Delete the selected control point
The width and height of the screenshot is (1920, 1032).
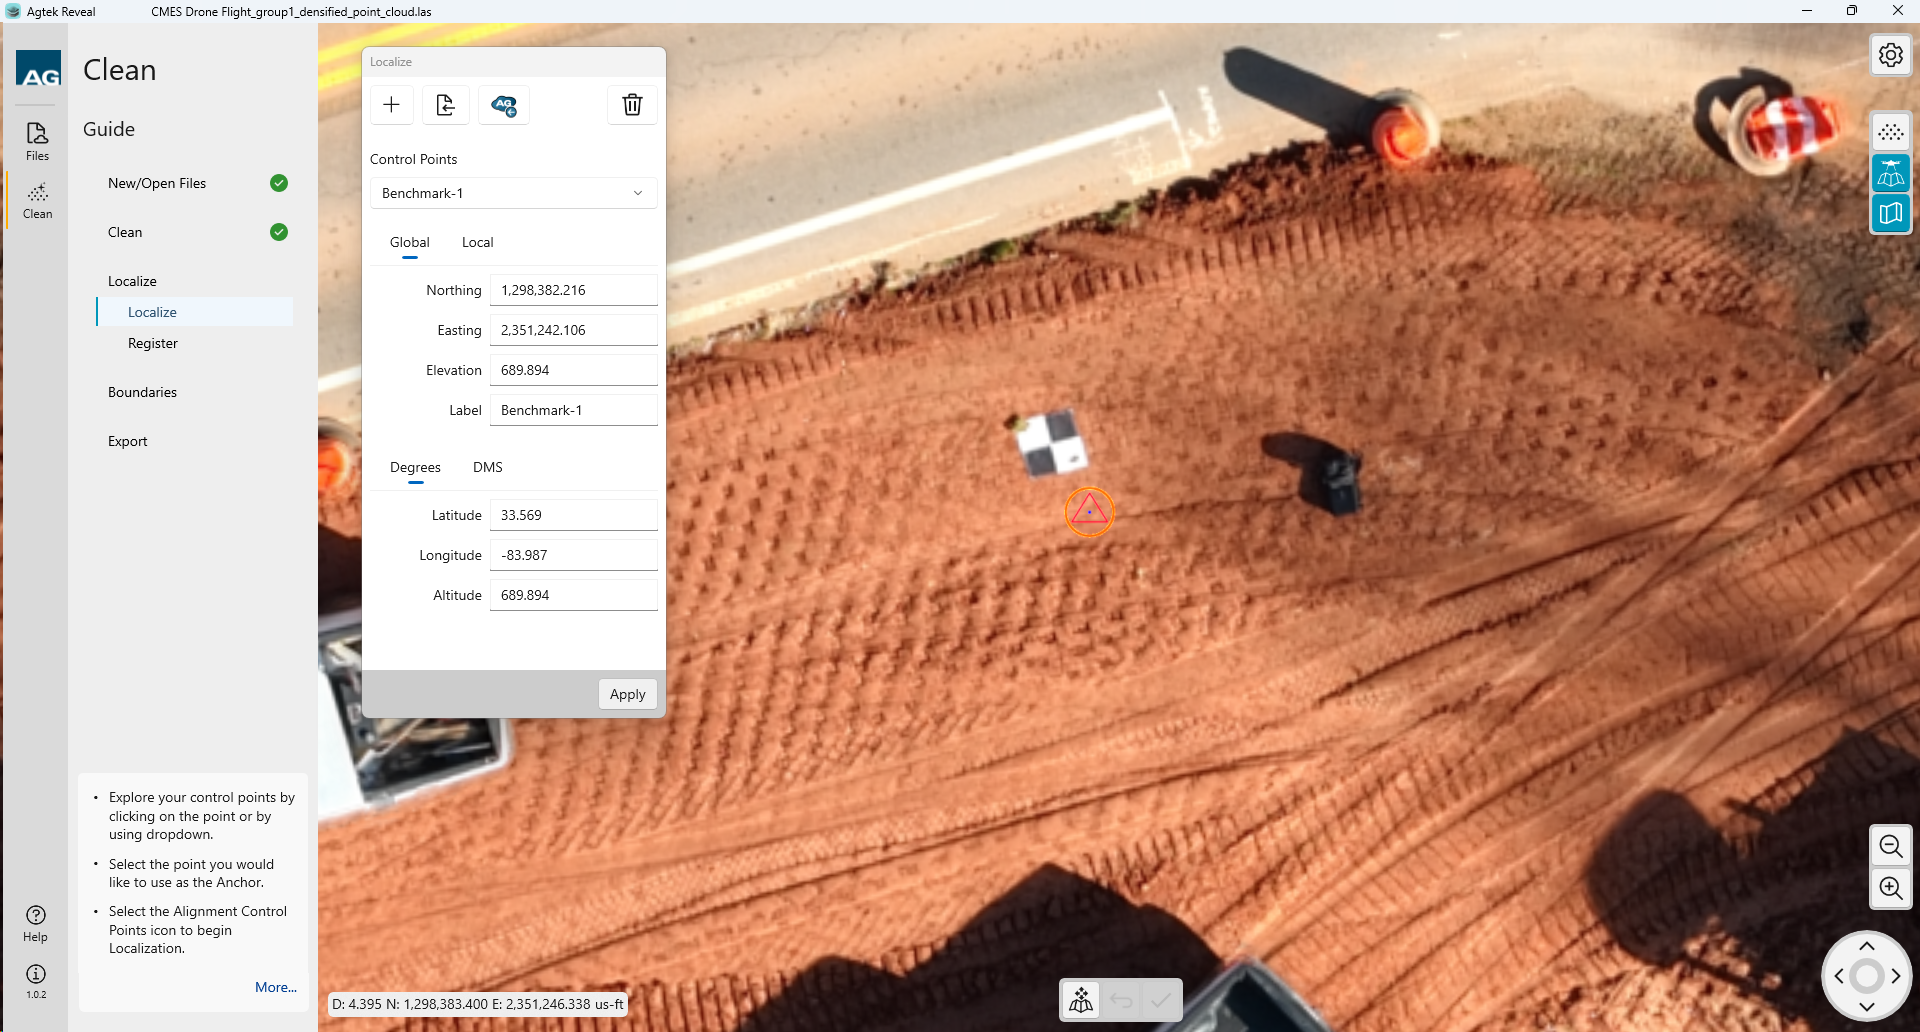[x=632, y=105]
